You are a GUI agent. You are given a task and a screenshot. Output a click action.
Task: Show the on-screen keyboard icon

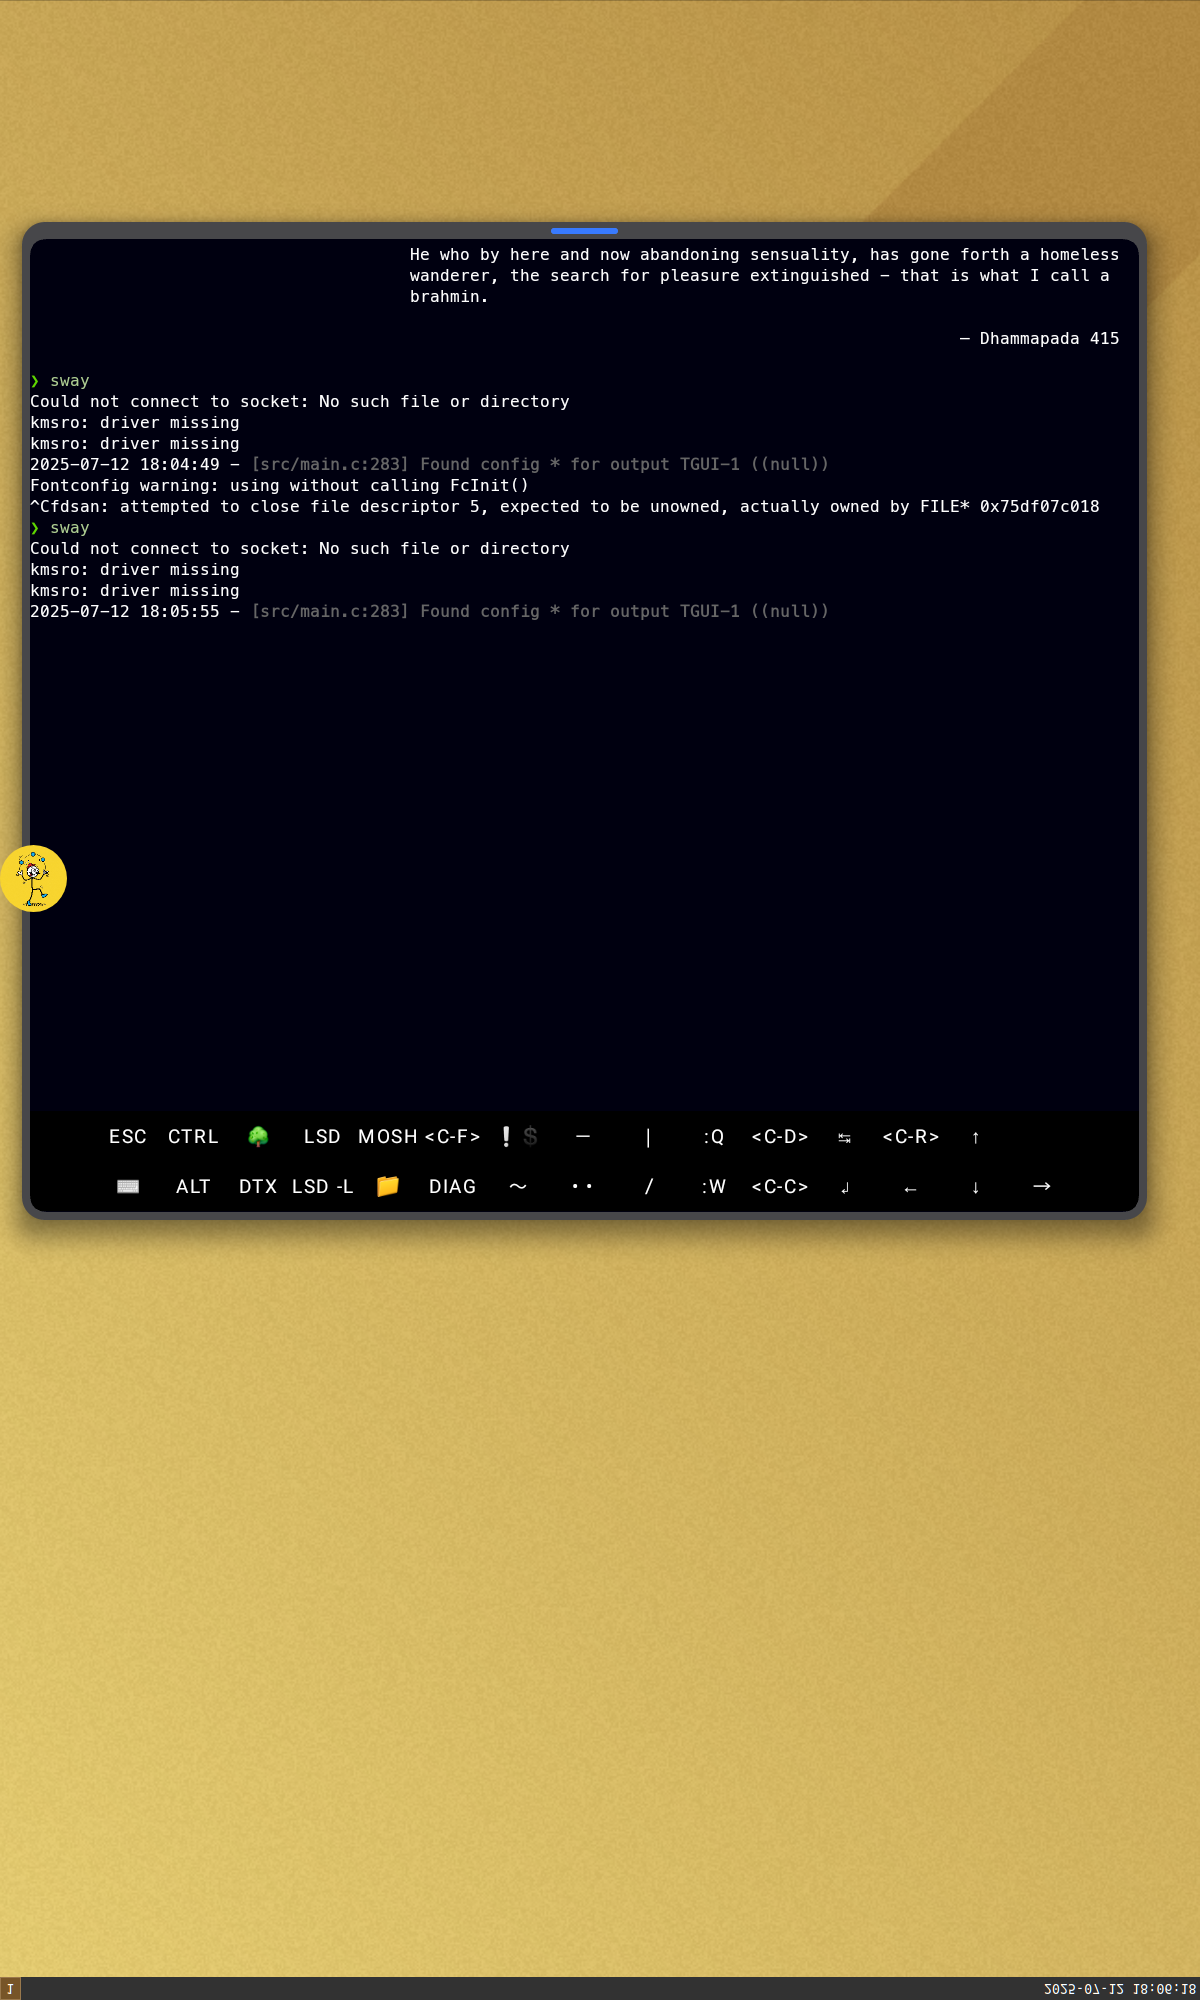point(128,1187)
